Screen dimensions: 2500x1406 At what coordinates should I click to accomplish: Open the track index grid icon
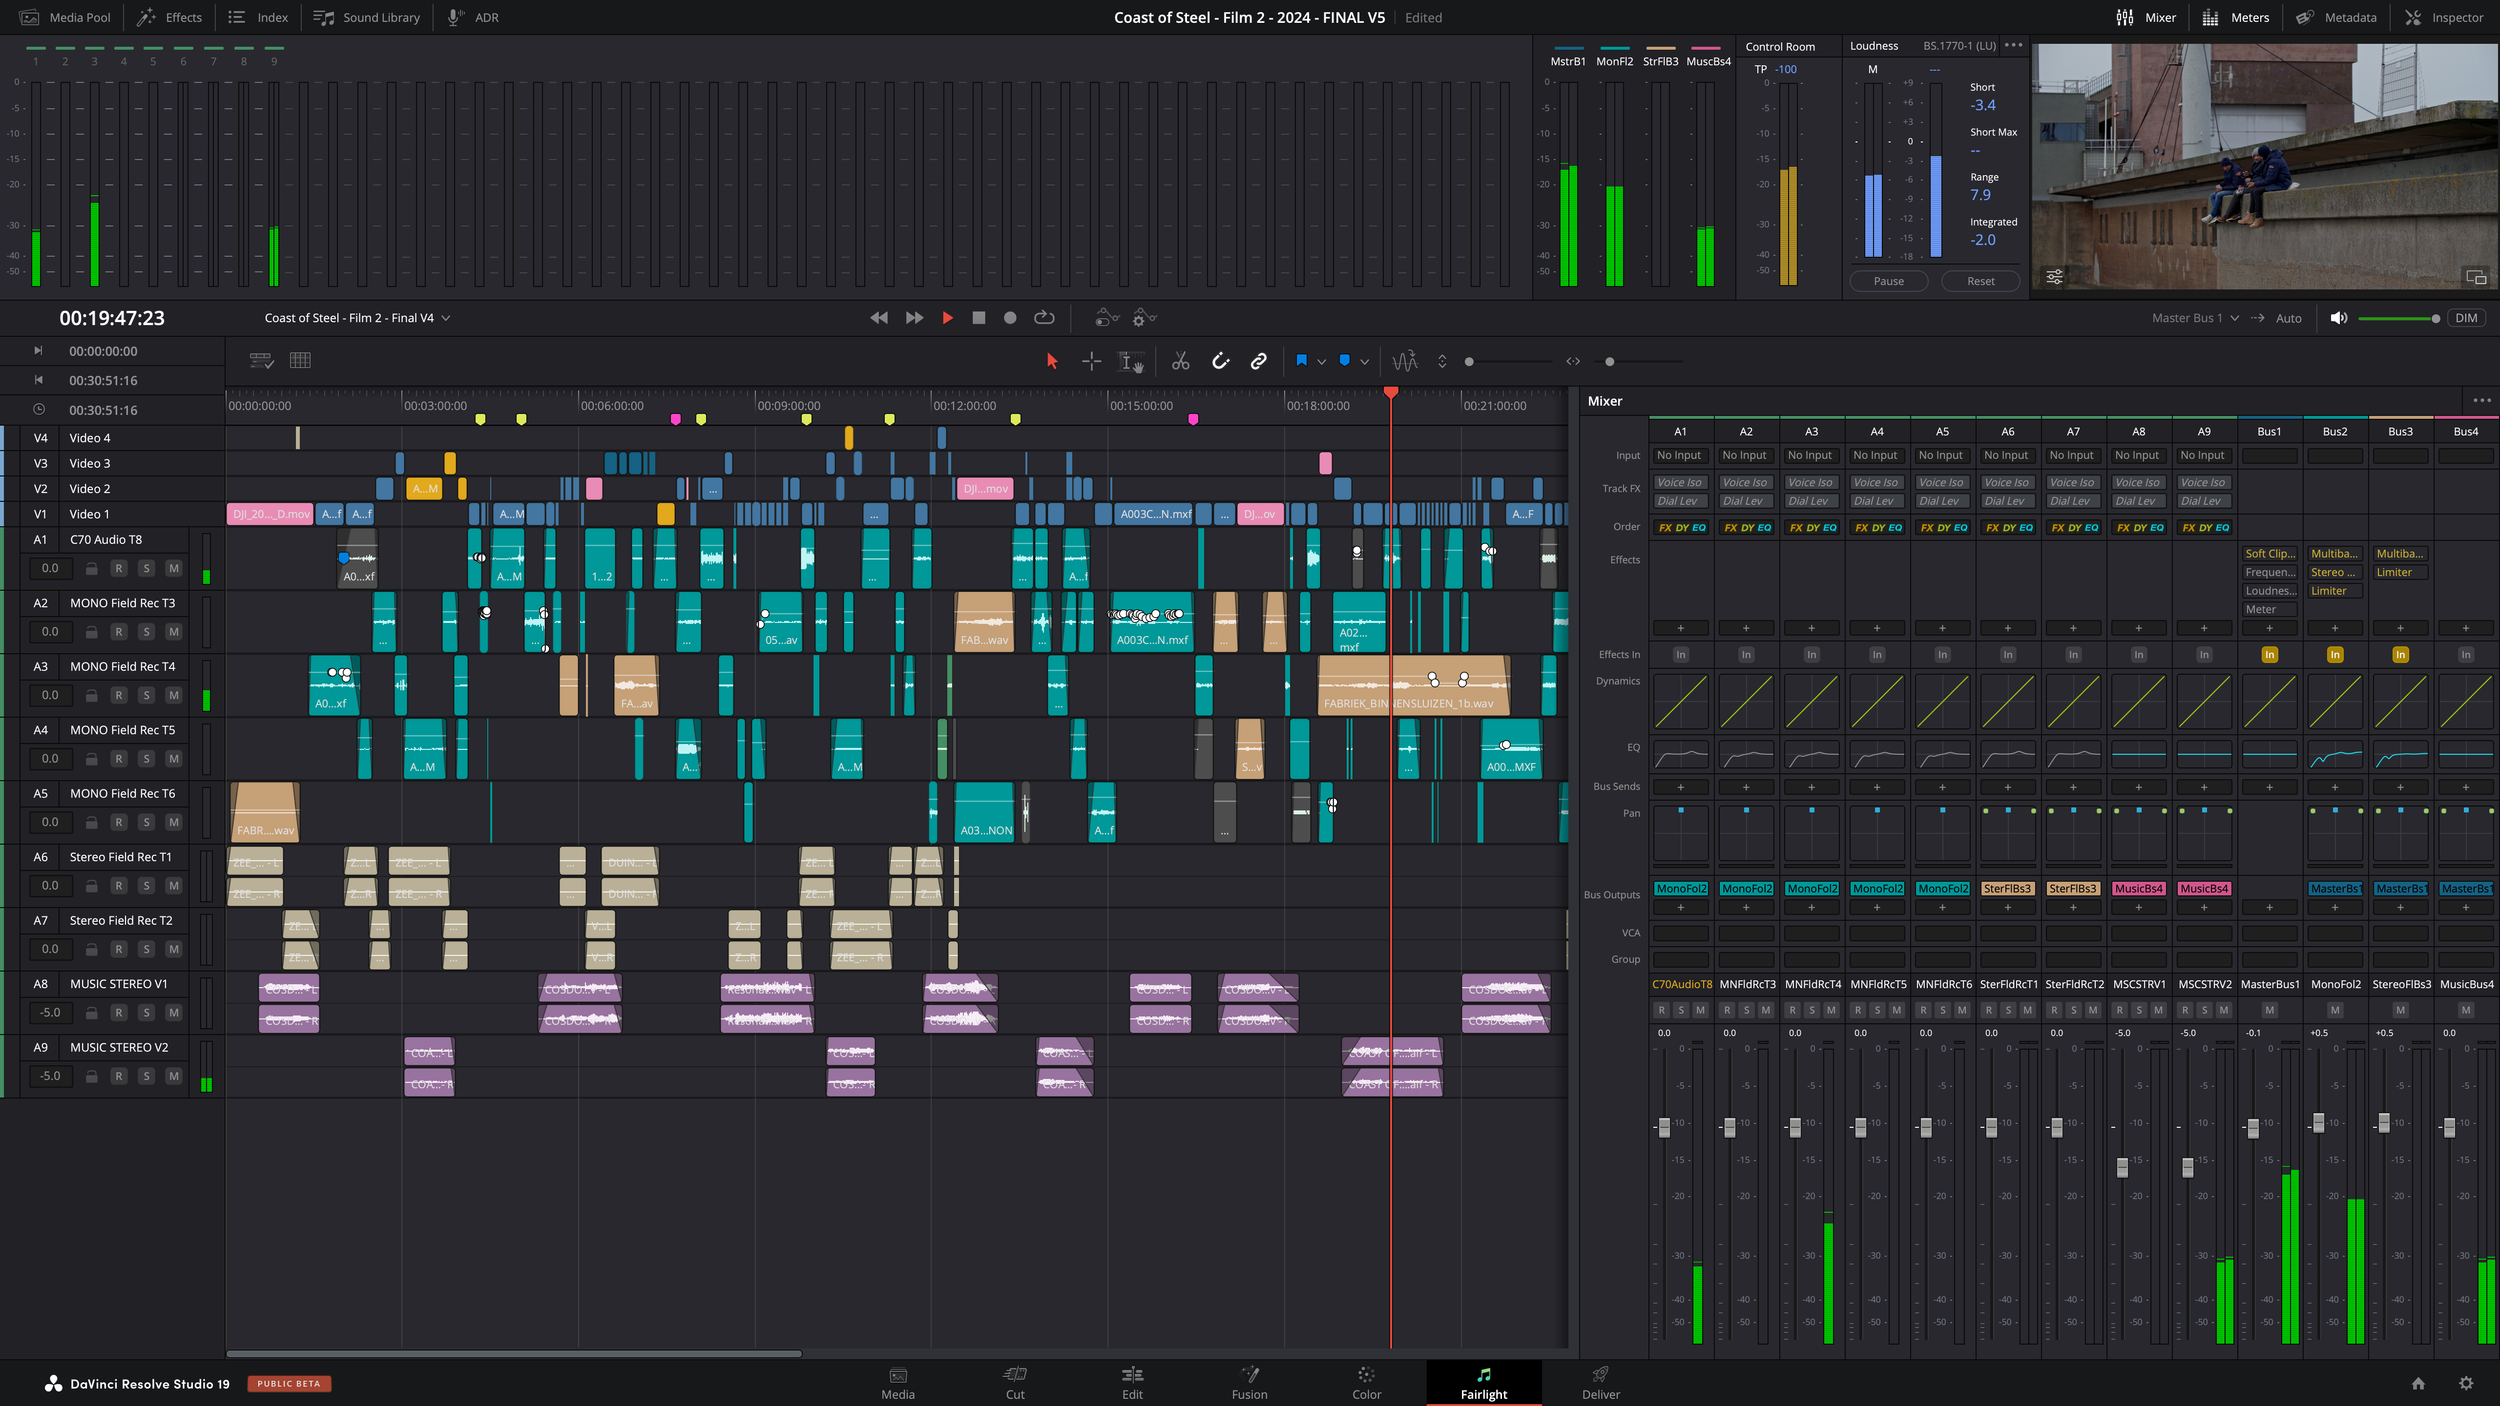(300, 360)
